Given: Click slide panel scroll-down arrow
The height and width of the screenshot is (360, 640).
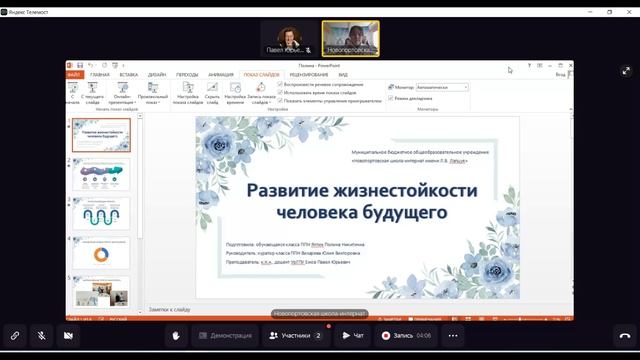Looking at the screenshot, I should [x=140, y=312].
